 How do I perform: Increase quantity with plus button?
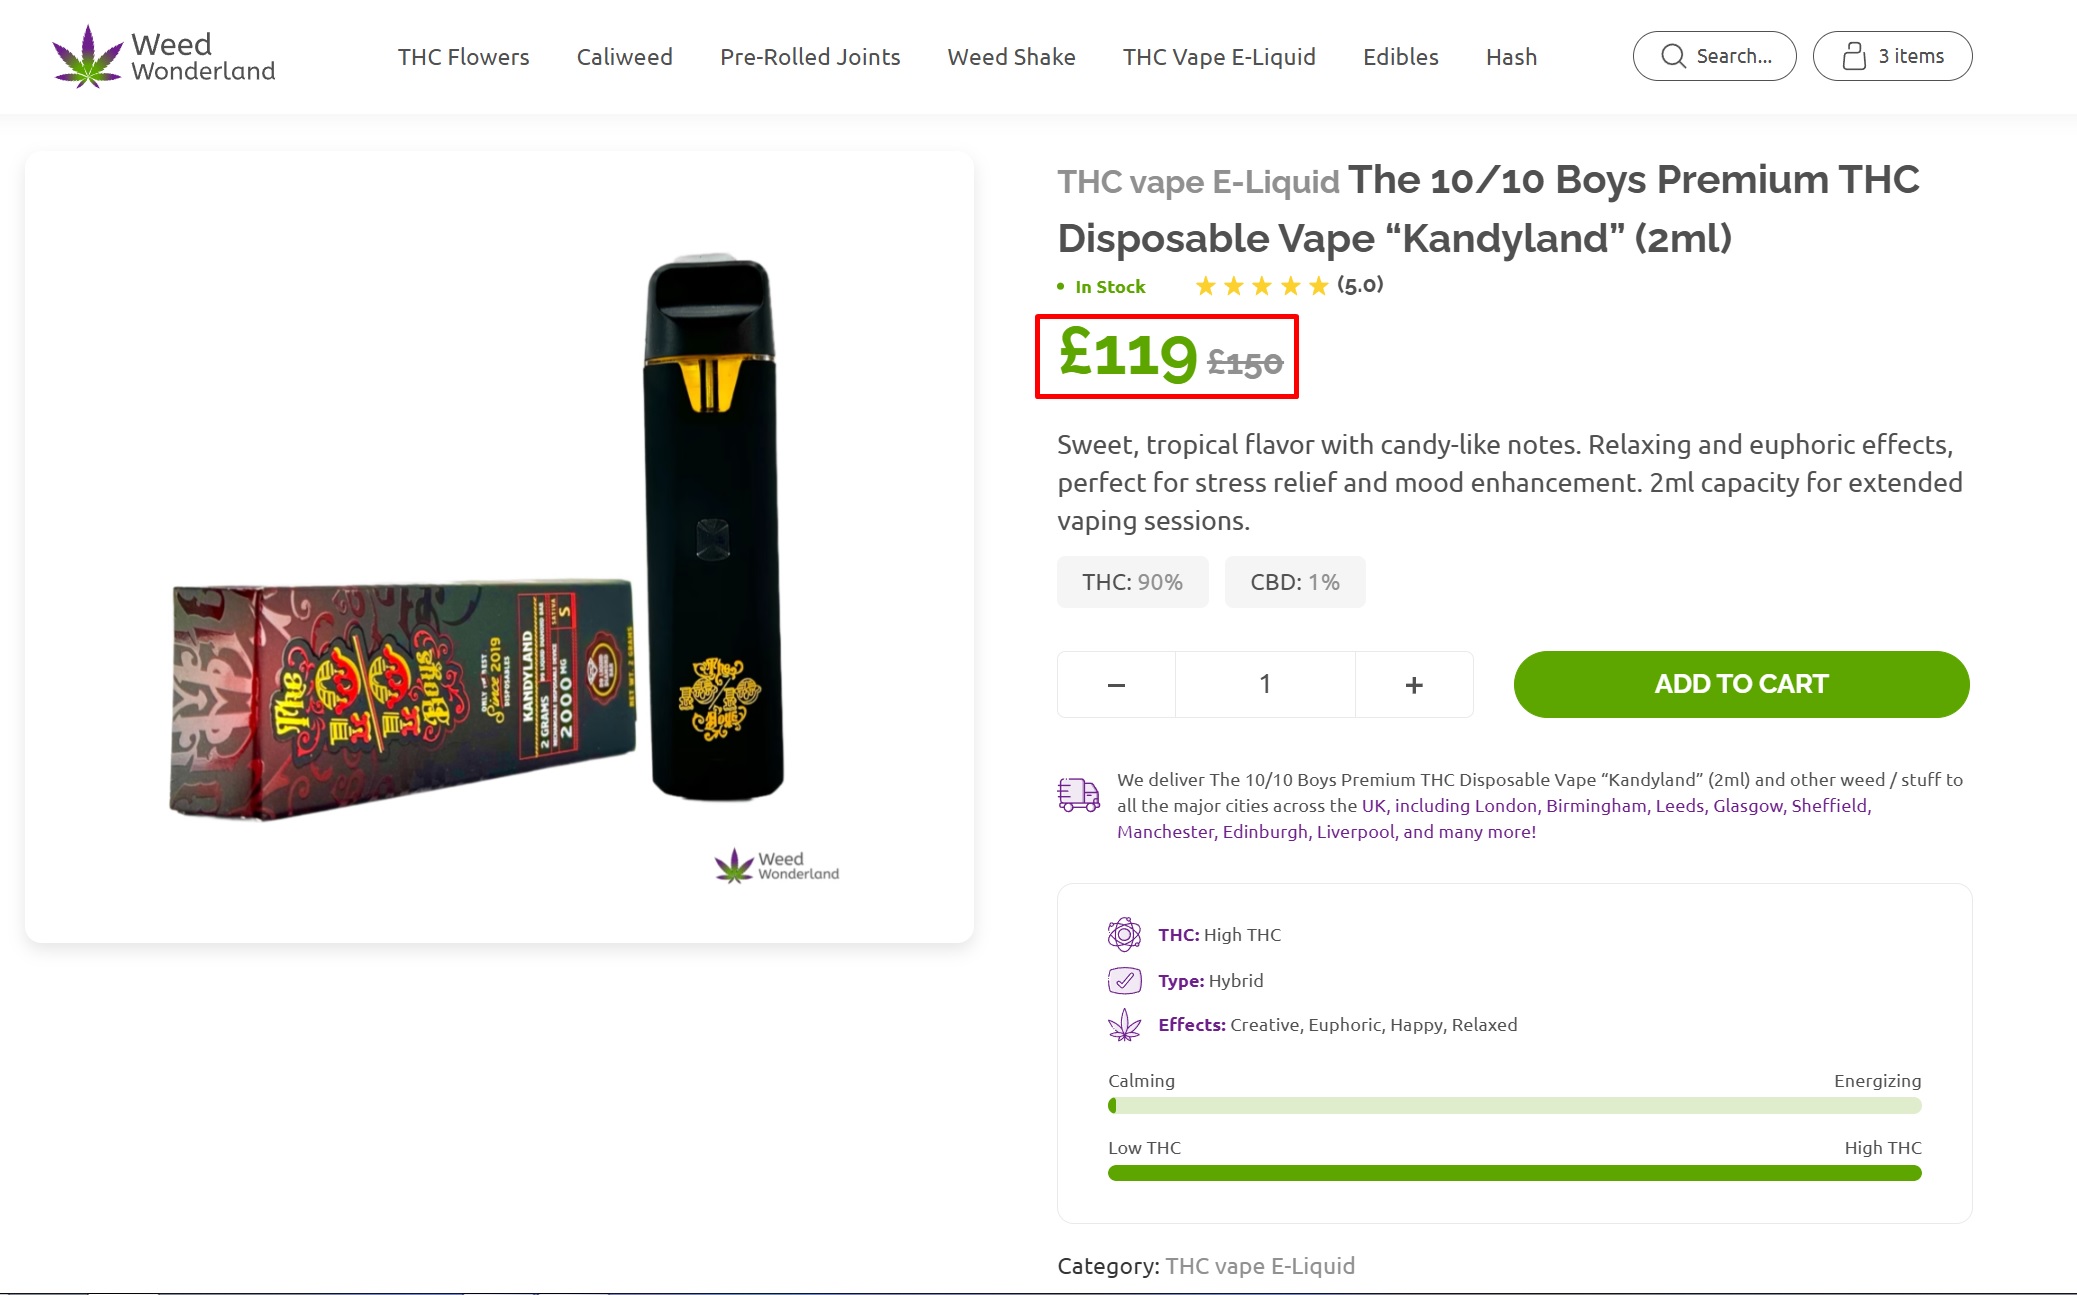coord(1414,685)
